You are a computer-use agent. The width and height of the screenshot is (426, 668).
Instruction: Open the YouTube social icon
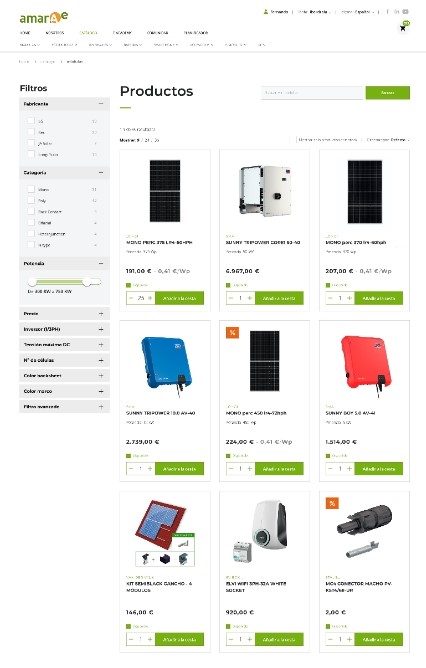point(405,12)
